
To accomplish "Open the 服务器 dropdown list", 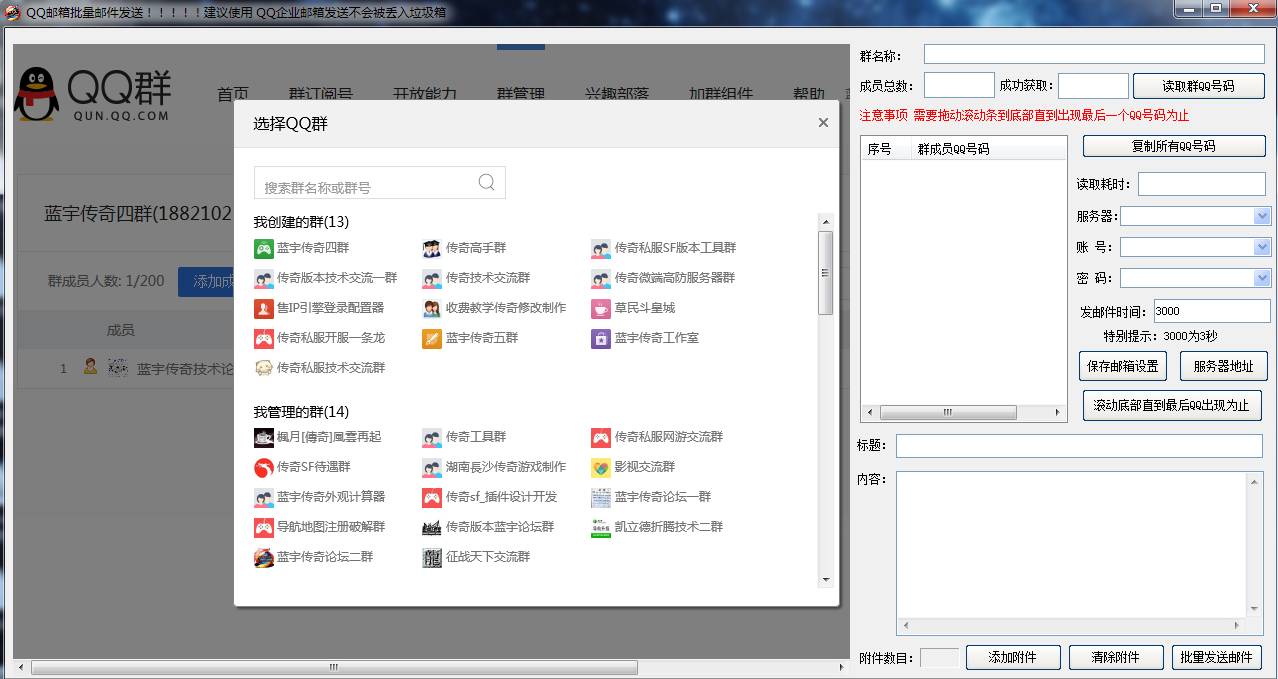I will [1262, 216].
